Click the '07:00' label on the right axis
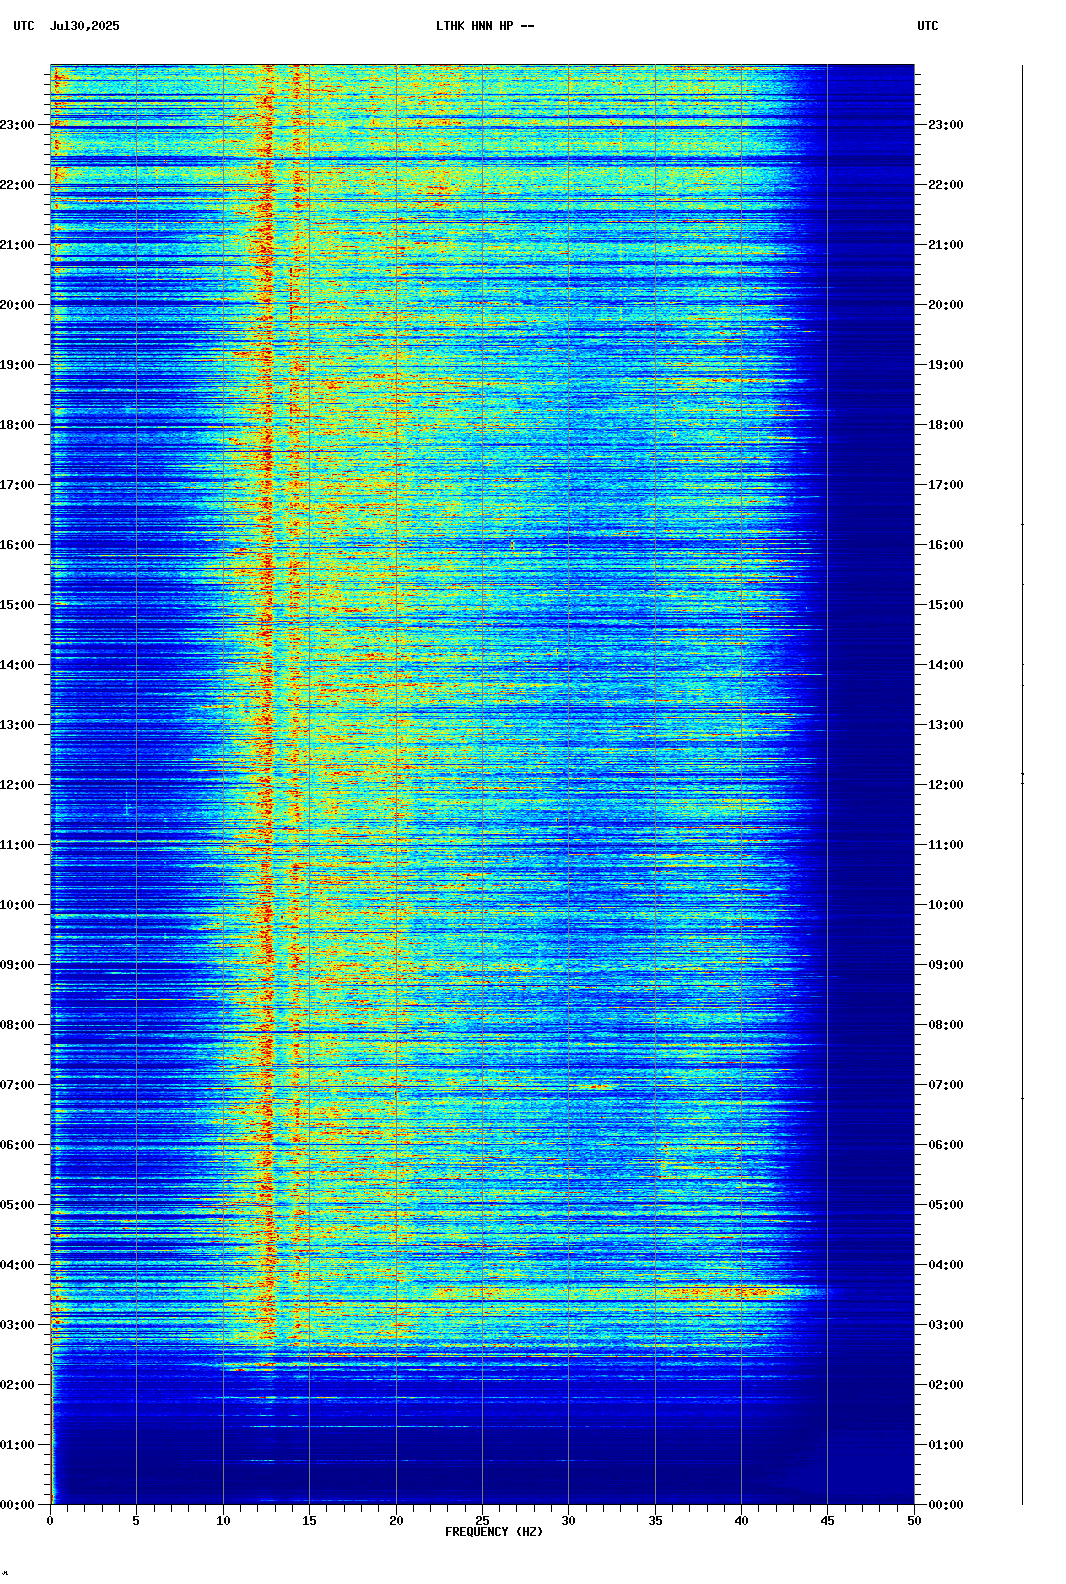The width and height of the screenshot is (1066, 1584). [946, 1085]
